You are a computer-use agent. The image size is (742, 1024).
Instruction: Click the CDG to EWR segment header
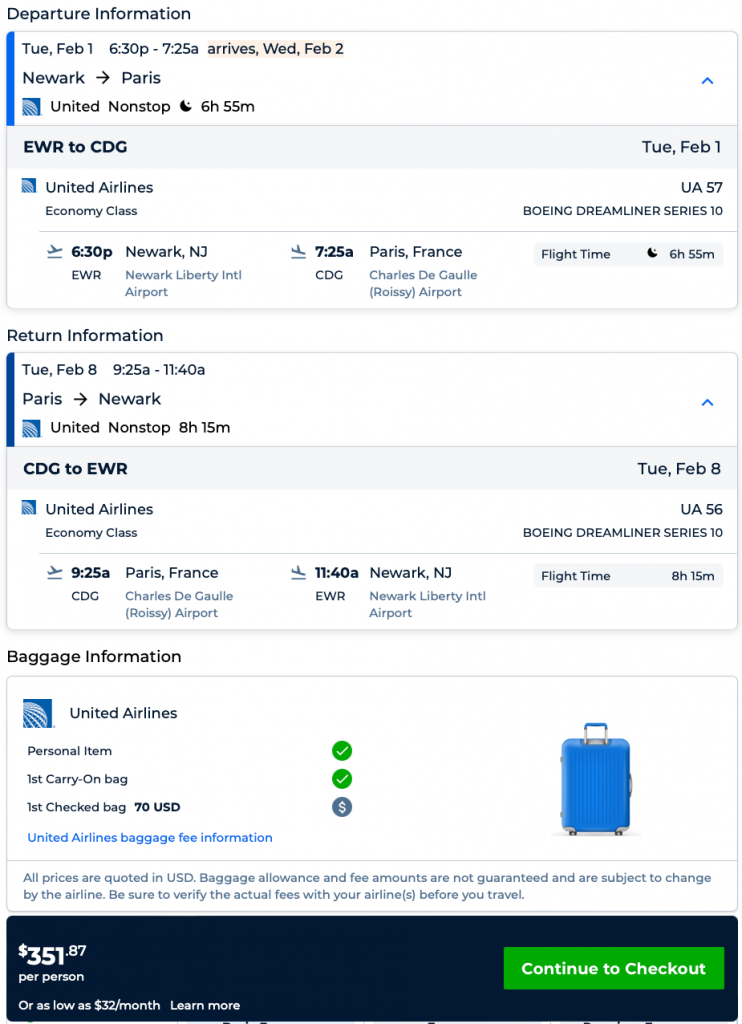(x=75, y=468)
